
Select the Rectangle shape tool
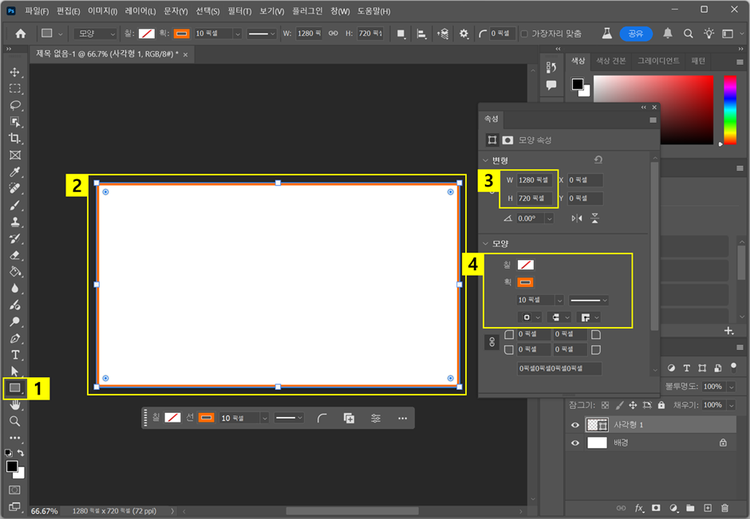[x=15, y=387]
